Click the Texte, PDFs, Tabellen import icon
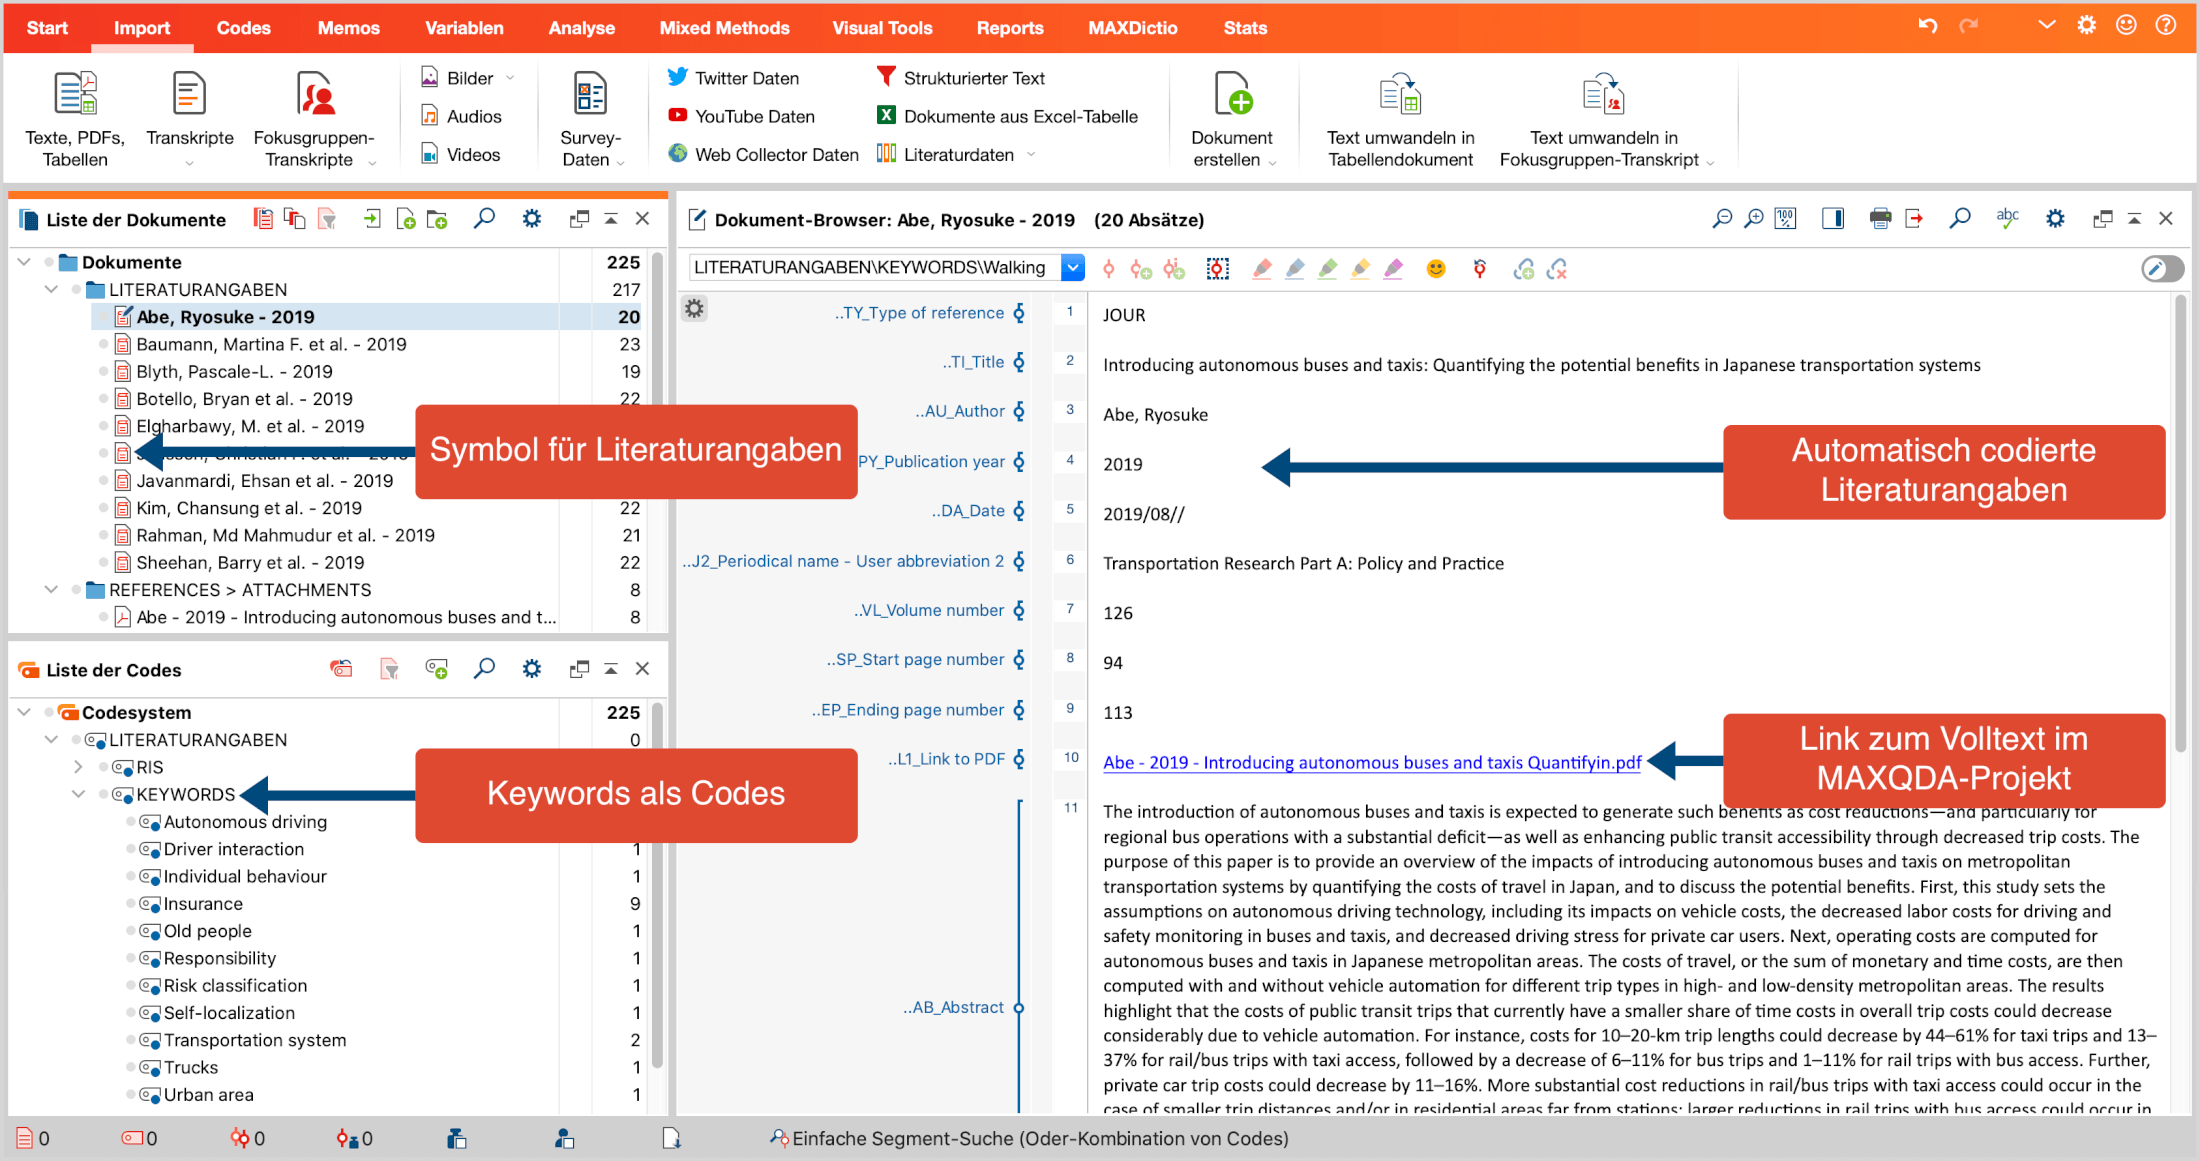 (x=75, y=94)
